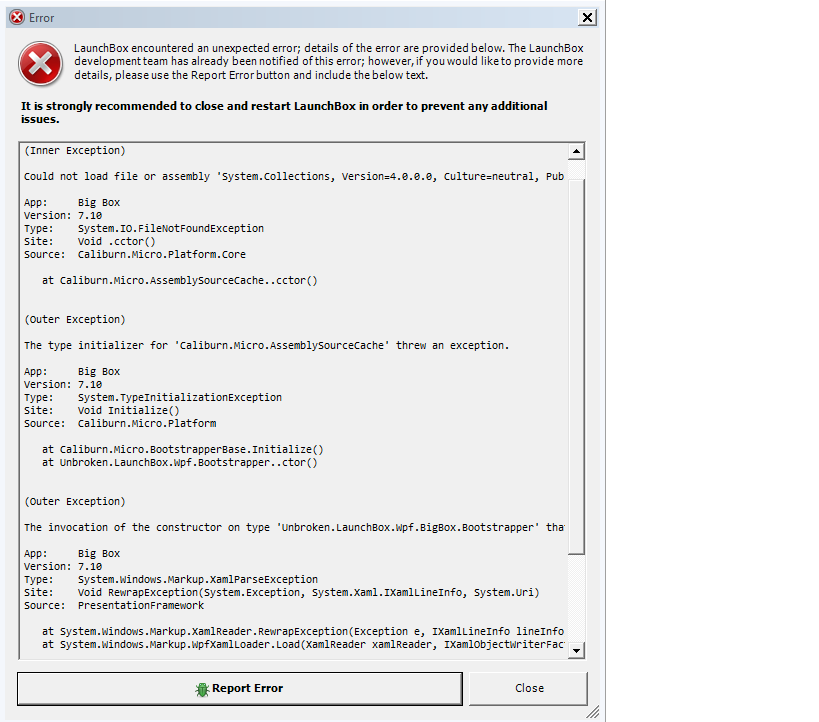Click the Report Error button
The height and width of the screenshot is (722, 819).
click(x=240, y=689)
